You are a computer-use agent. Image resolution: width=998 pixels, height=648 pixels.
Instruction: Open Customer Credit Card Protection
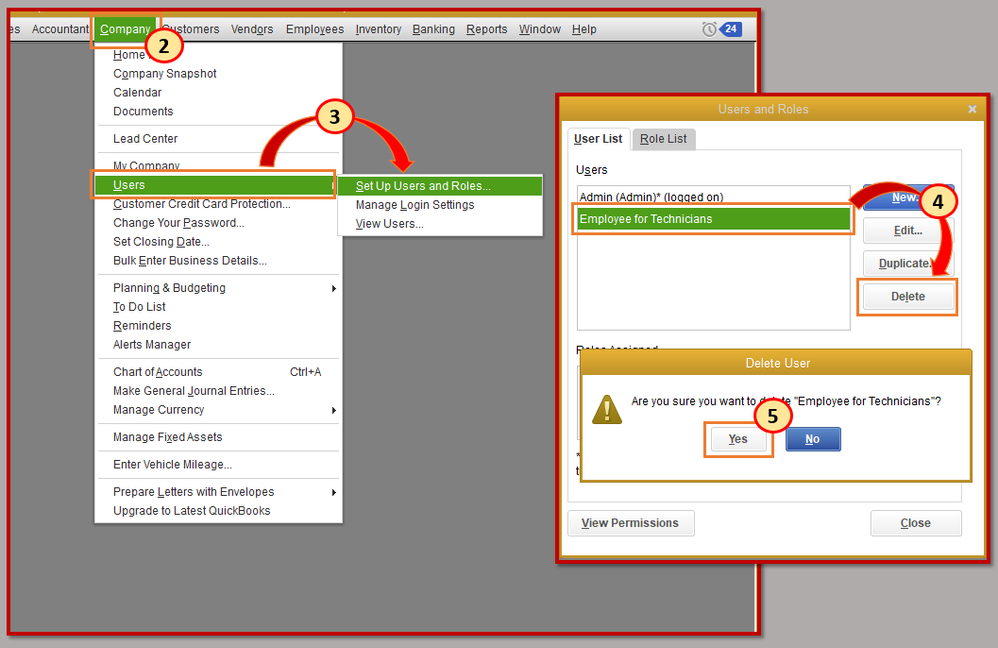[202, 204]
